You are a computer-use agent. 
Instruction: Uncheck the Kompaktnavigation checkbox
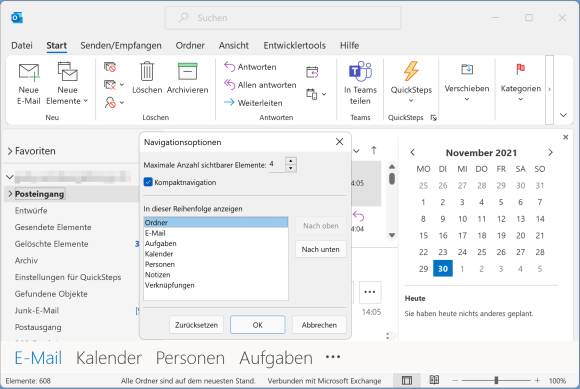pos(148,182)
